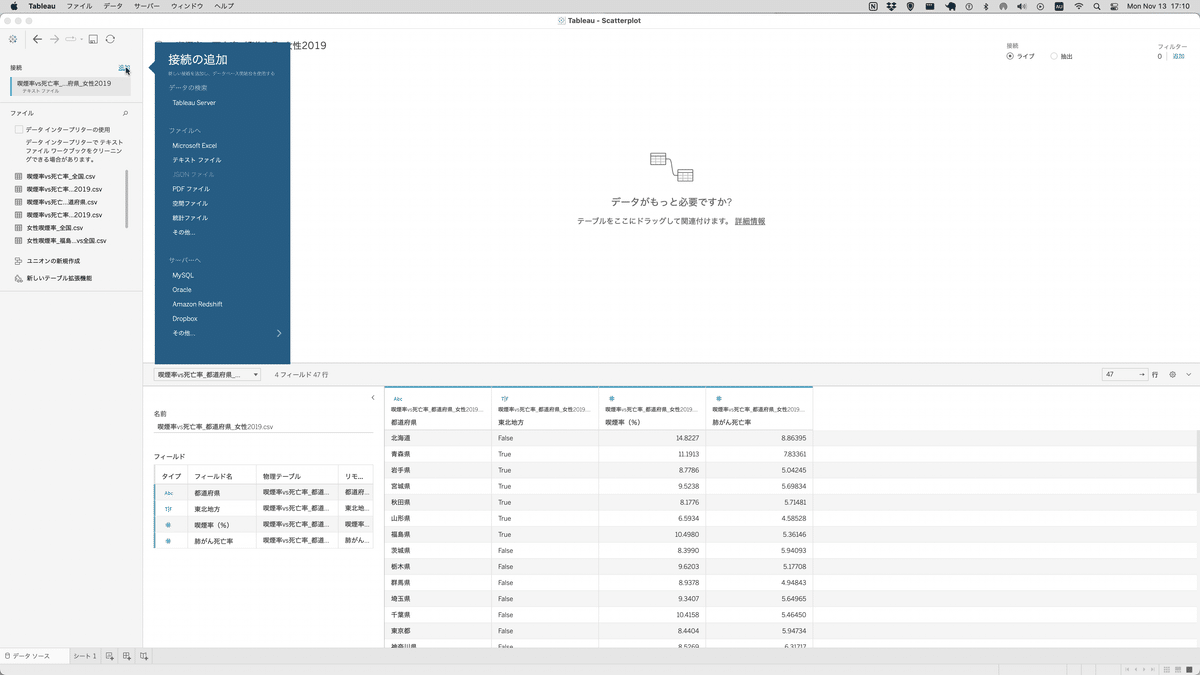Open the ヘルプ menu
Viewport: 1200px width, 675px height.
[x=225, y=6]
